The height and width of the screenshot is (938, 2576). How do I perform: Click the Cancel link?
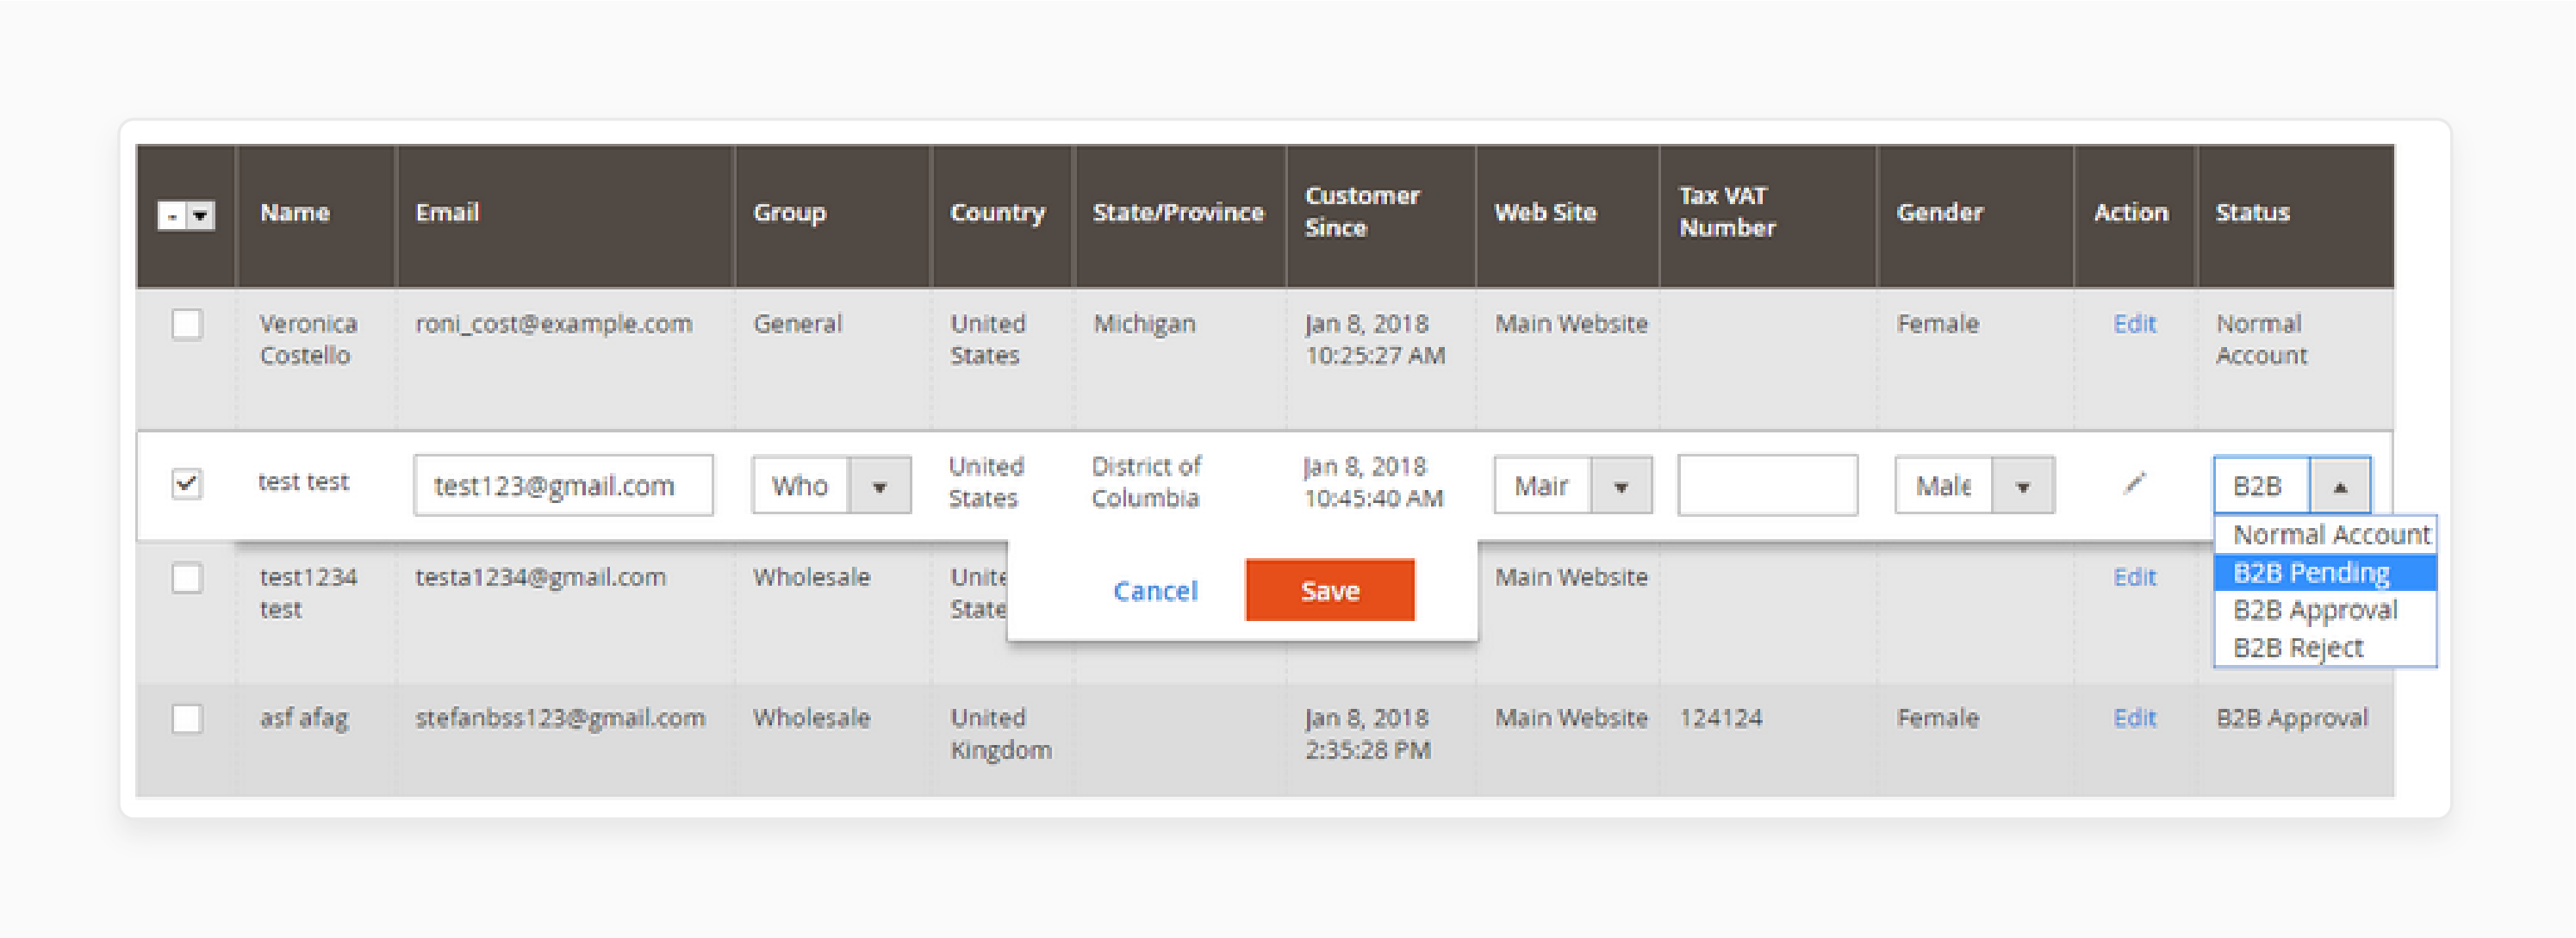coord(1155,591)
